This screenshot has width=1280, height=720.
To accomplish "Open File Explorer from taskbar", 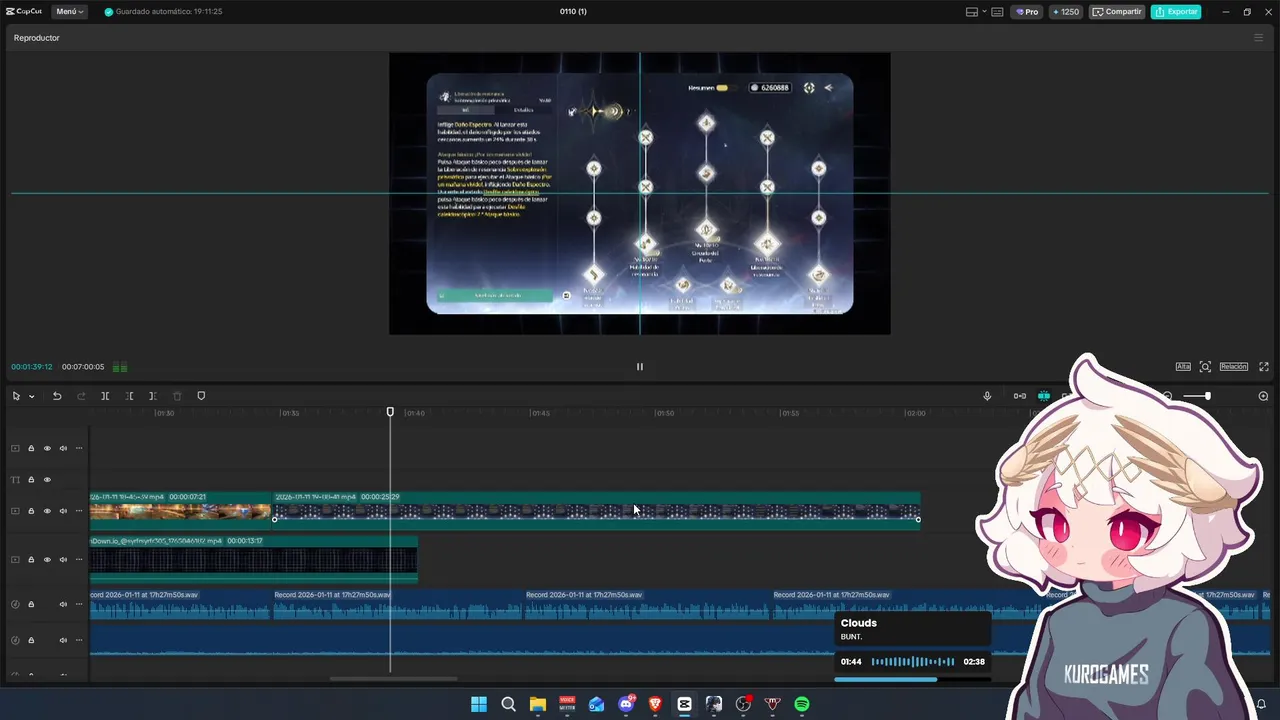I will (538, 704).
